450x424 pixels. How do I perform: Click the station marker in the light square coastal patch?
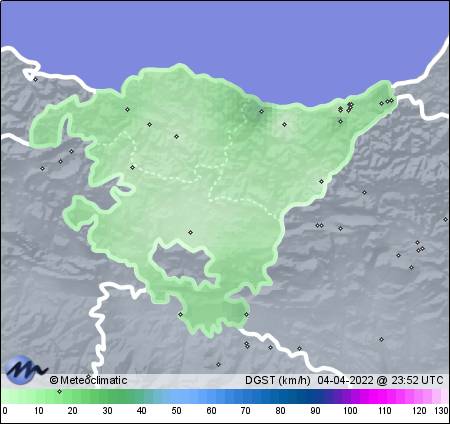point(284,124)
